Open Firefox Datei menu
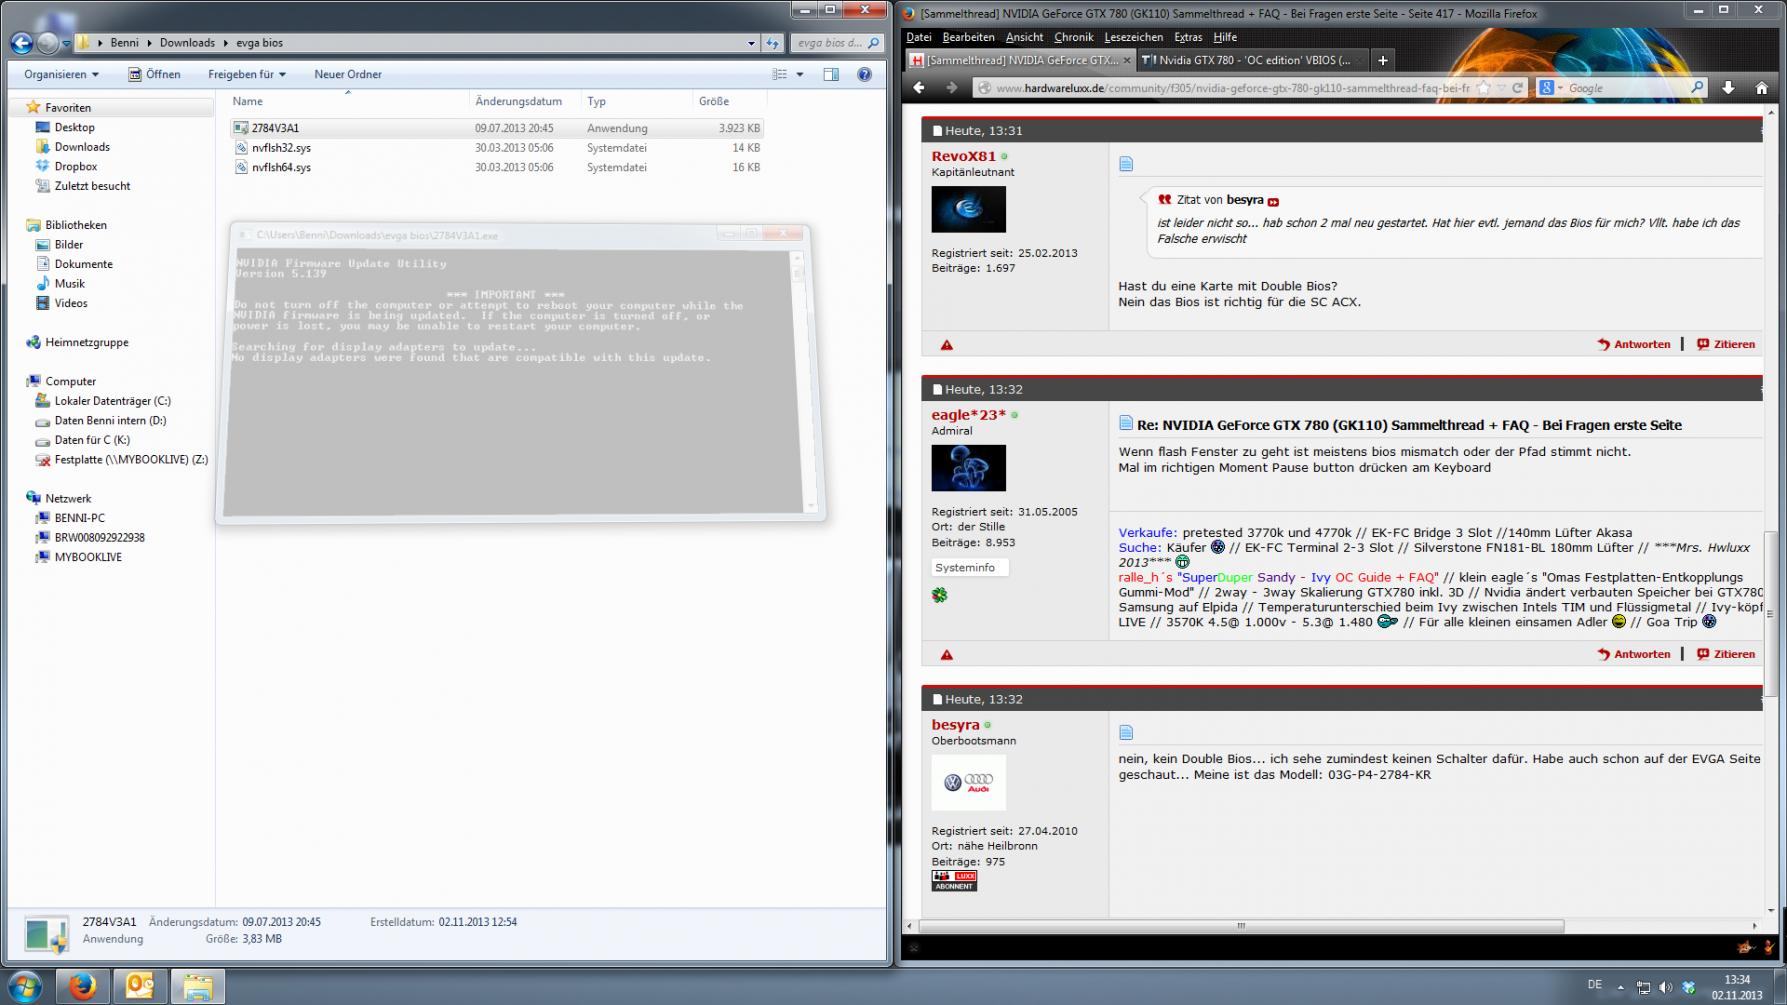The height and width of the screenshot is (1005, 1787). 918,37
